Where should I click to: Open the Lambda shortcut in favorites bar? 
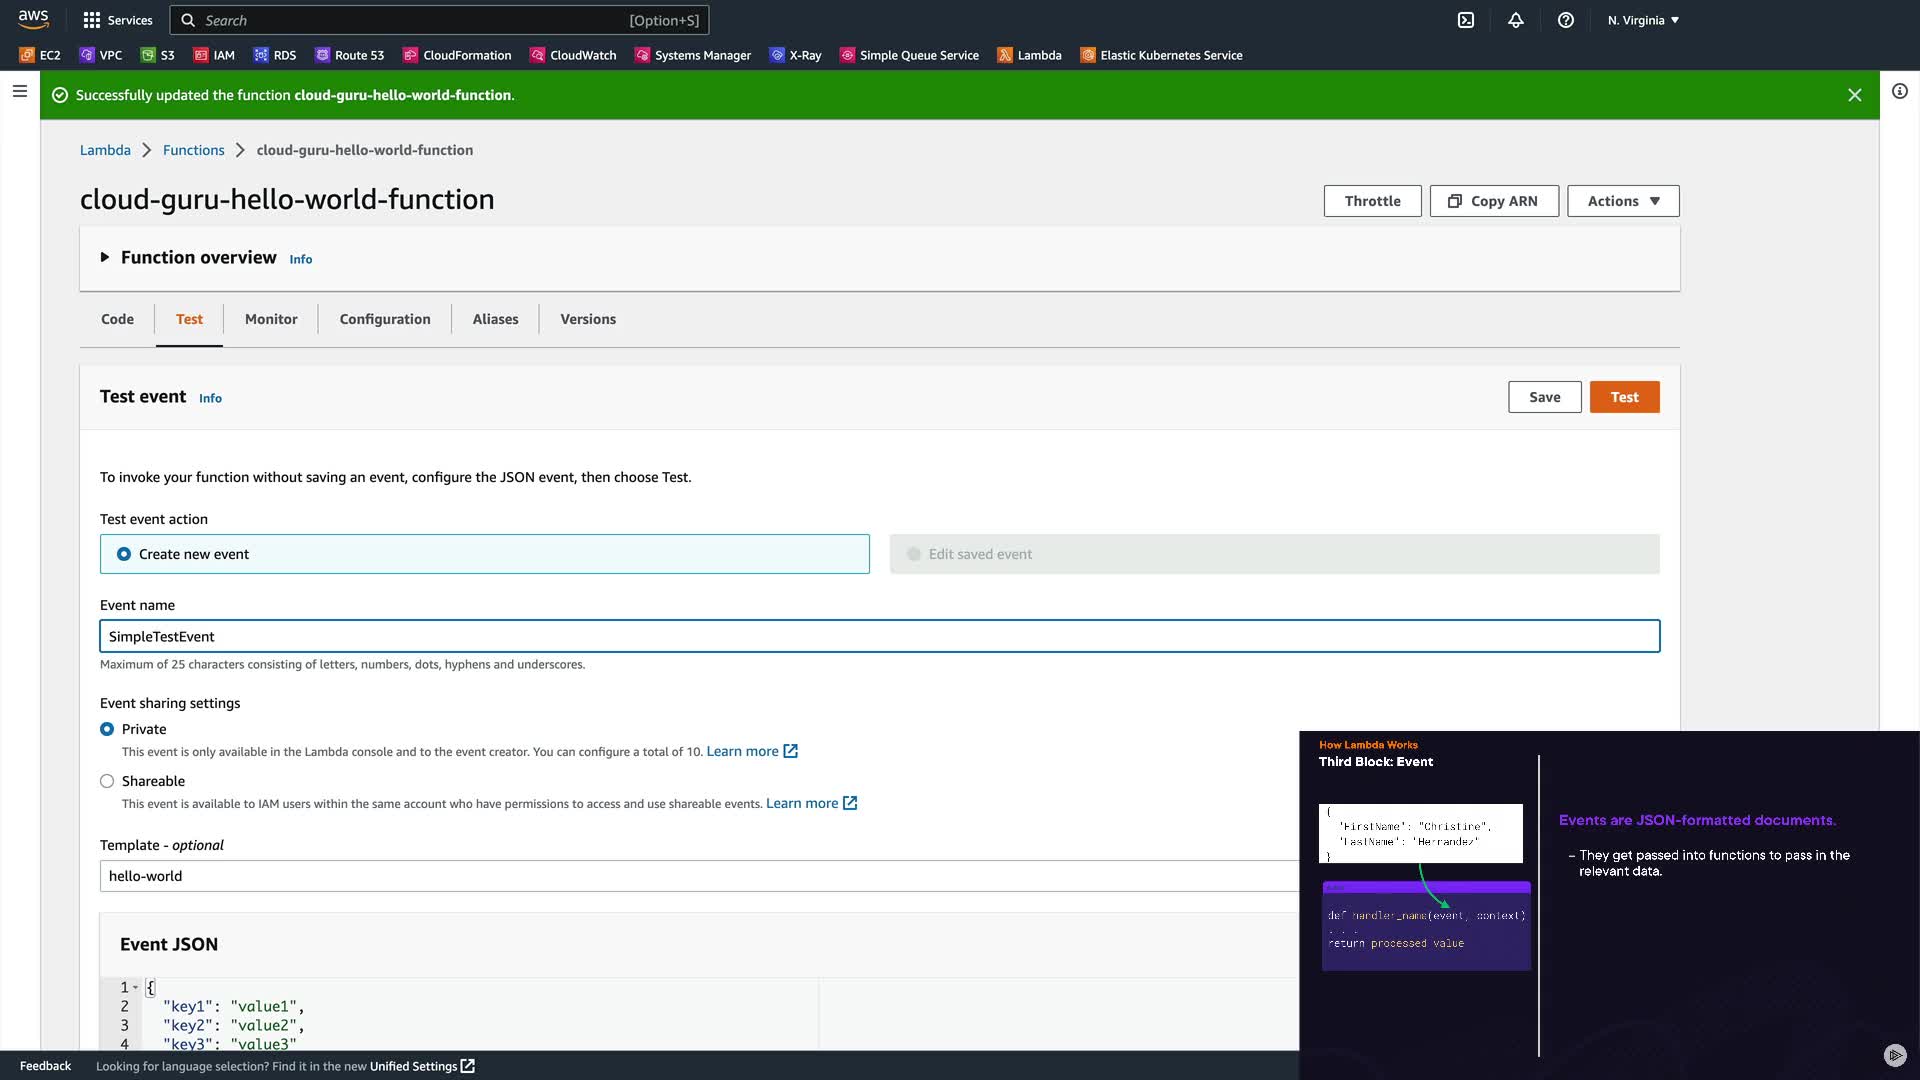coord(1029,55)
